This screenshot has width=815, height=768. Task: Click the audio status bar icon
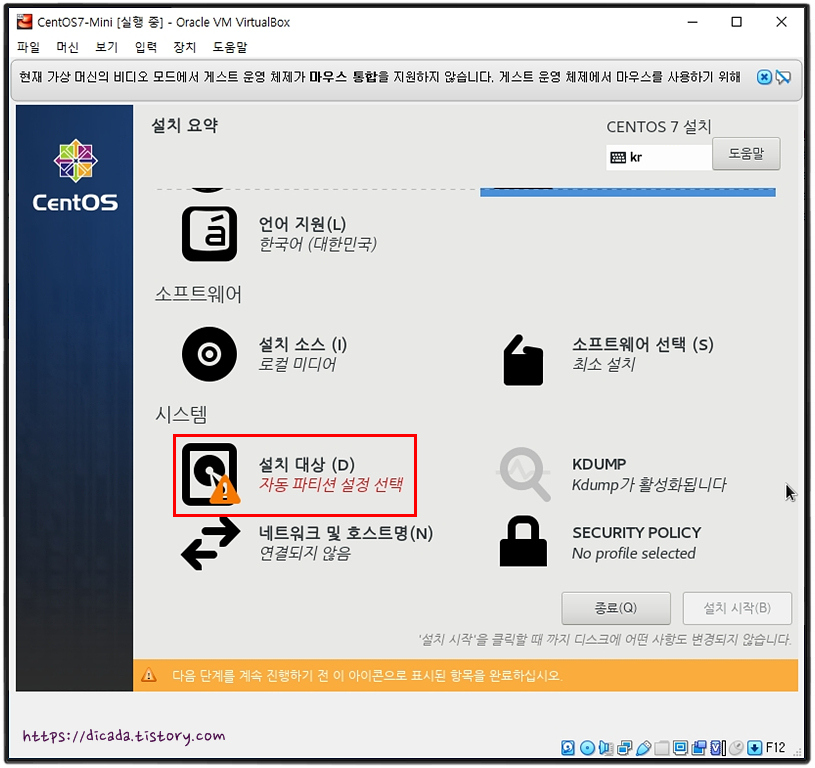coord(606,748)
